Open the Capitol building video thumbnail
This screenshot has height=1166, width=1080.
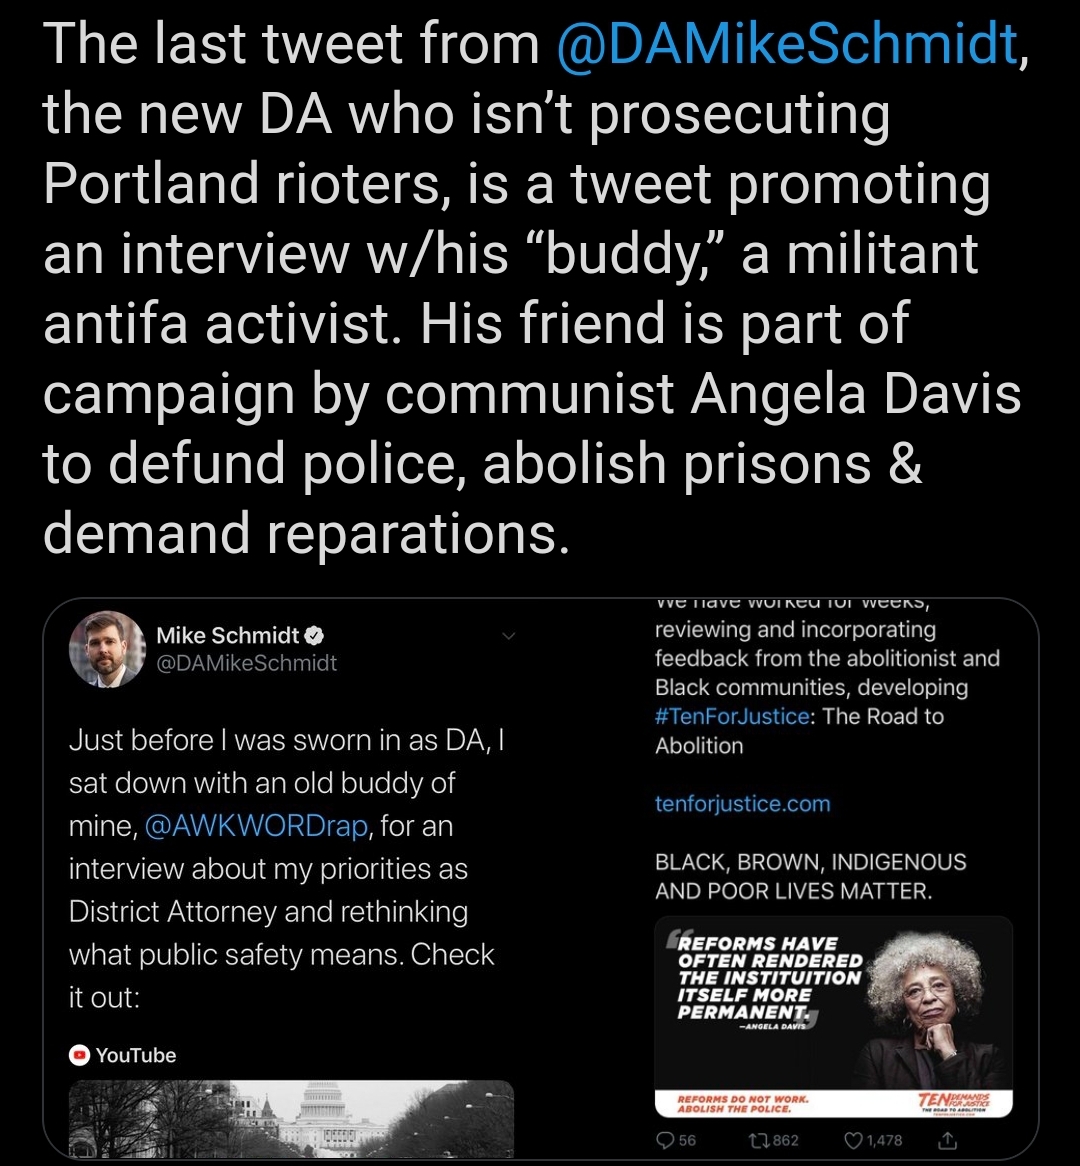tap(291, 1118)
